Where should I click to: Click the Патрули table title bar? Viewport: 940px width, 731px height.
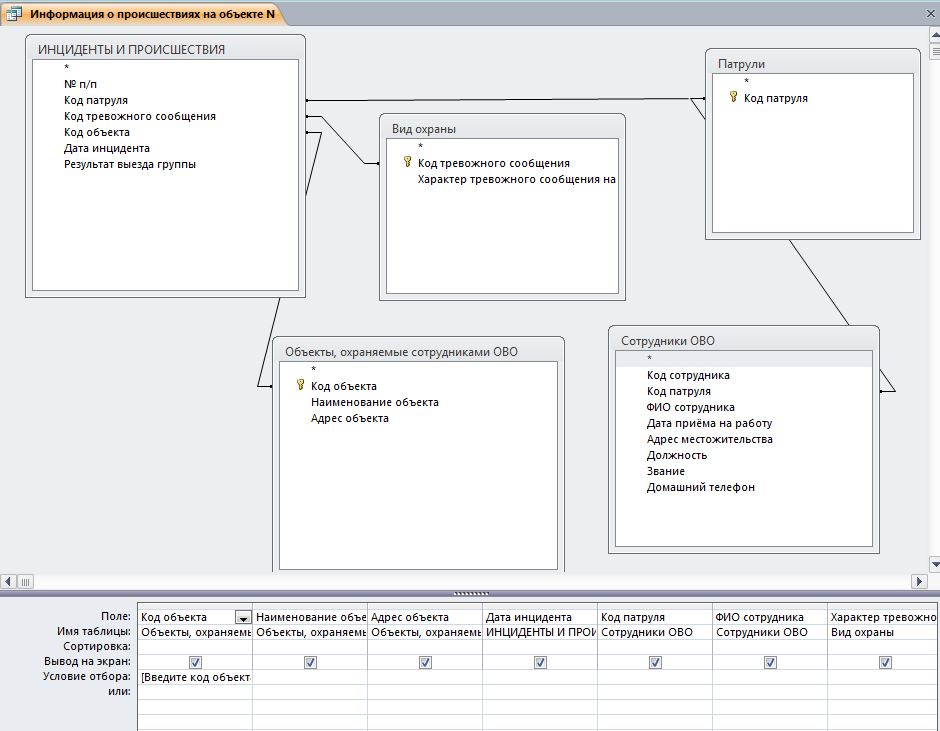click(812, 64)
